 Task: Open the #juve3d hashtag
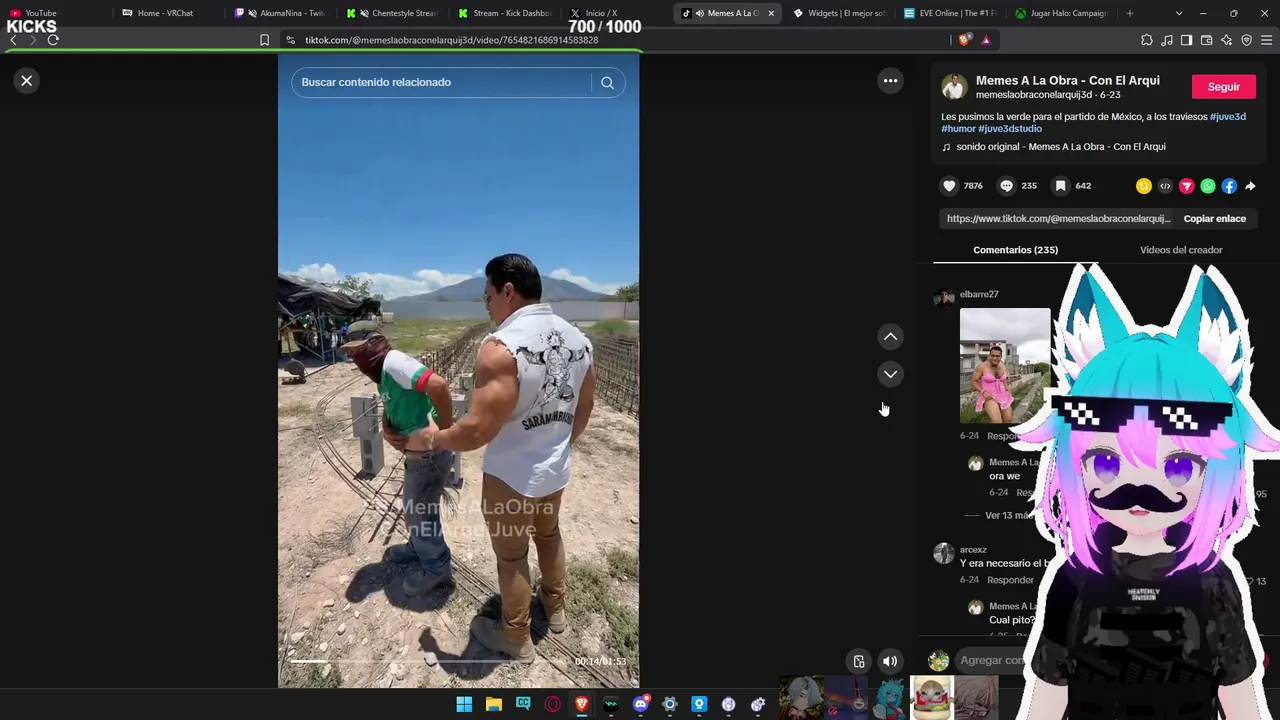coord(1228,117)
